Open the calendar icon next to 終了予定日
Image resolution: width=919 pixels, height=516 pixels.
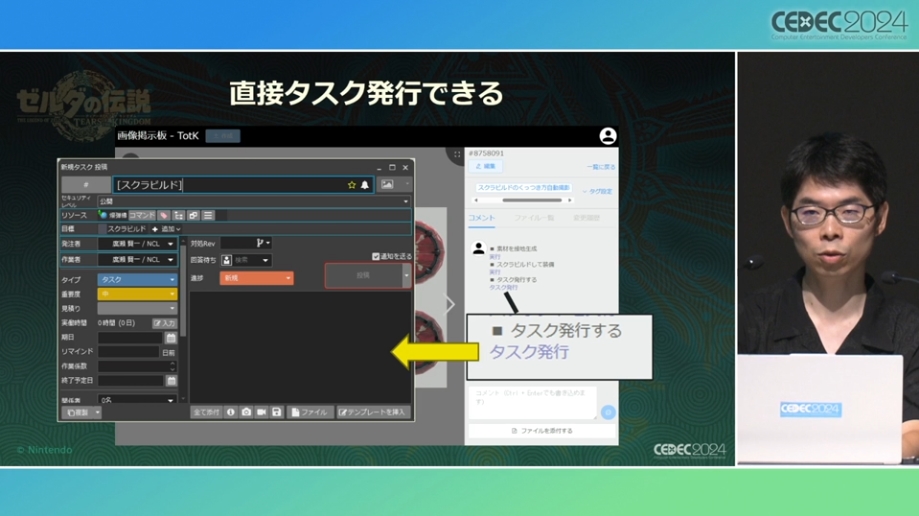(171, 381)
